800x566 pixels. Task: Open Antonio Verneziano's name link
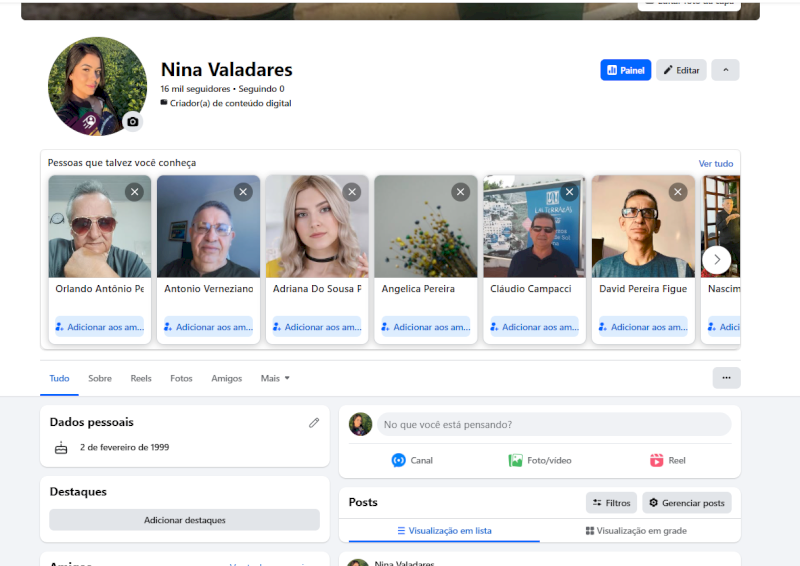[x=209, y=289]
